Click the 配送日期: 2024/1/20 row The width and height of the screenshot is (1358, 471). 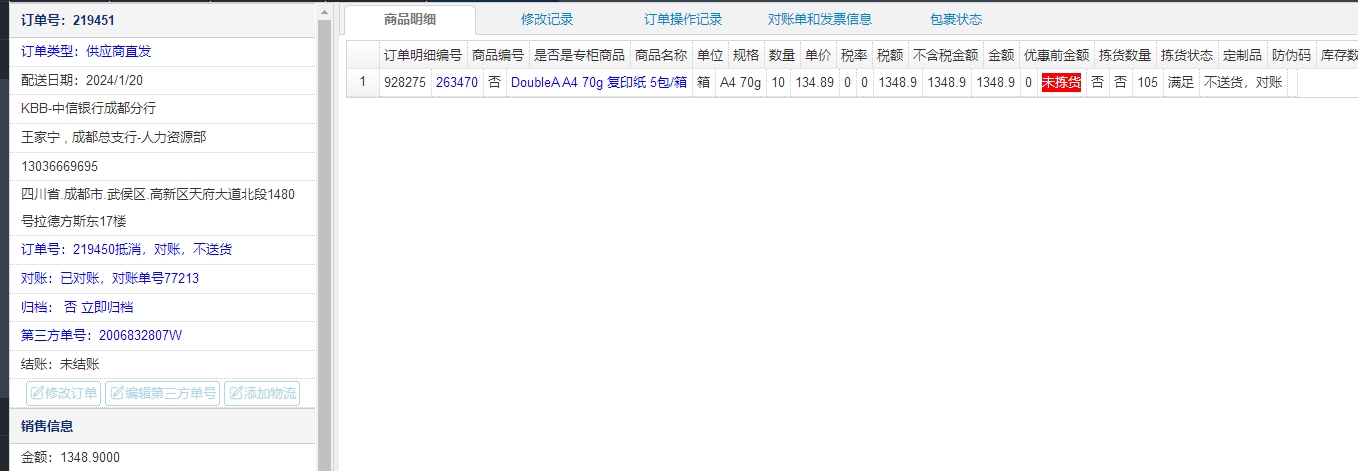tap(163, 80)
